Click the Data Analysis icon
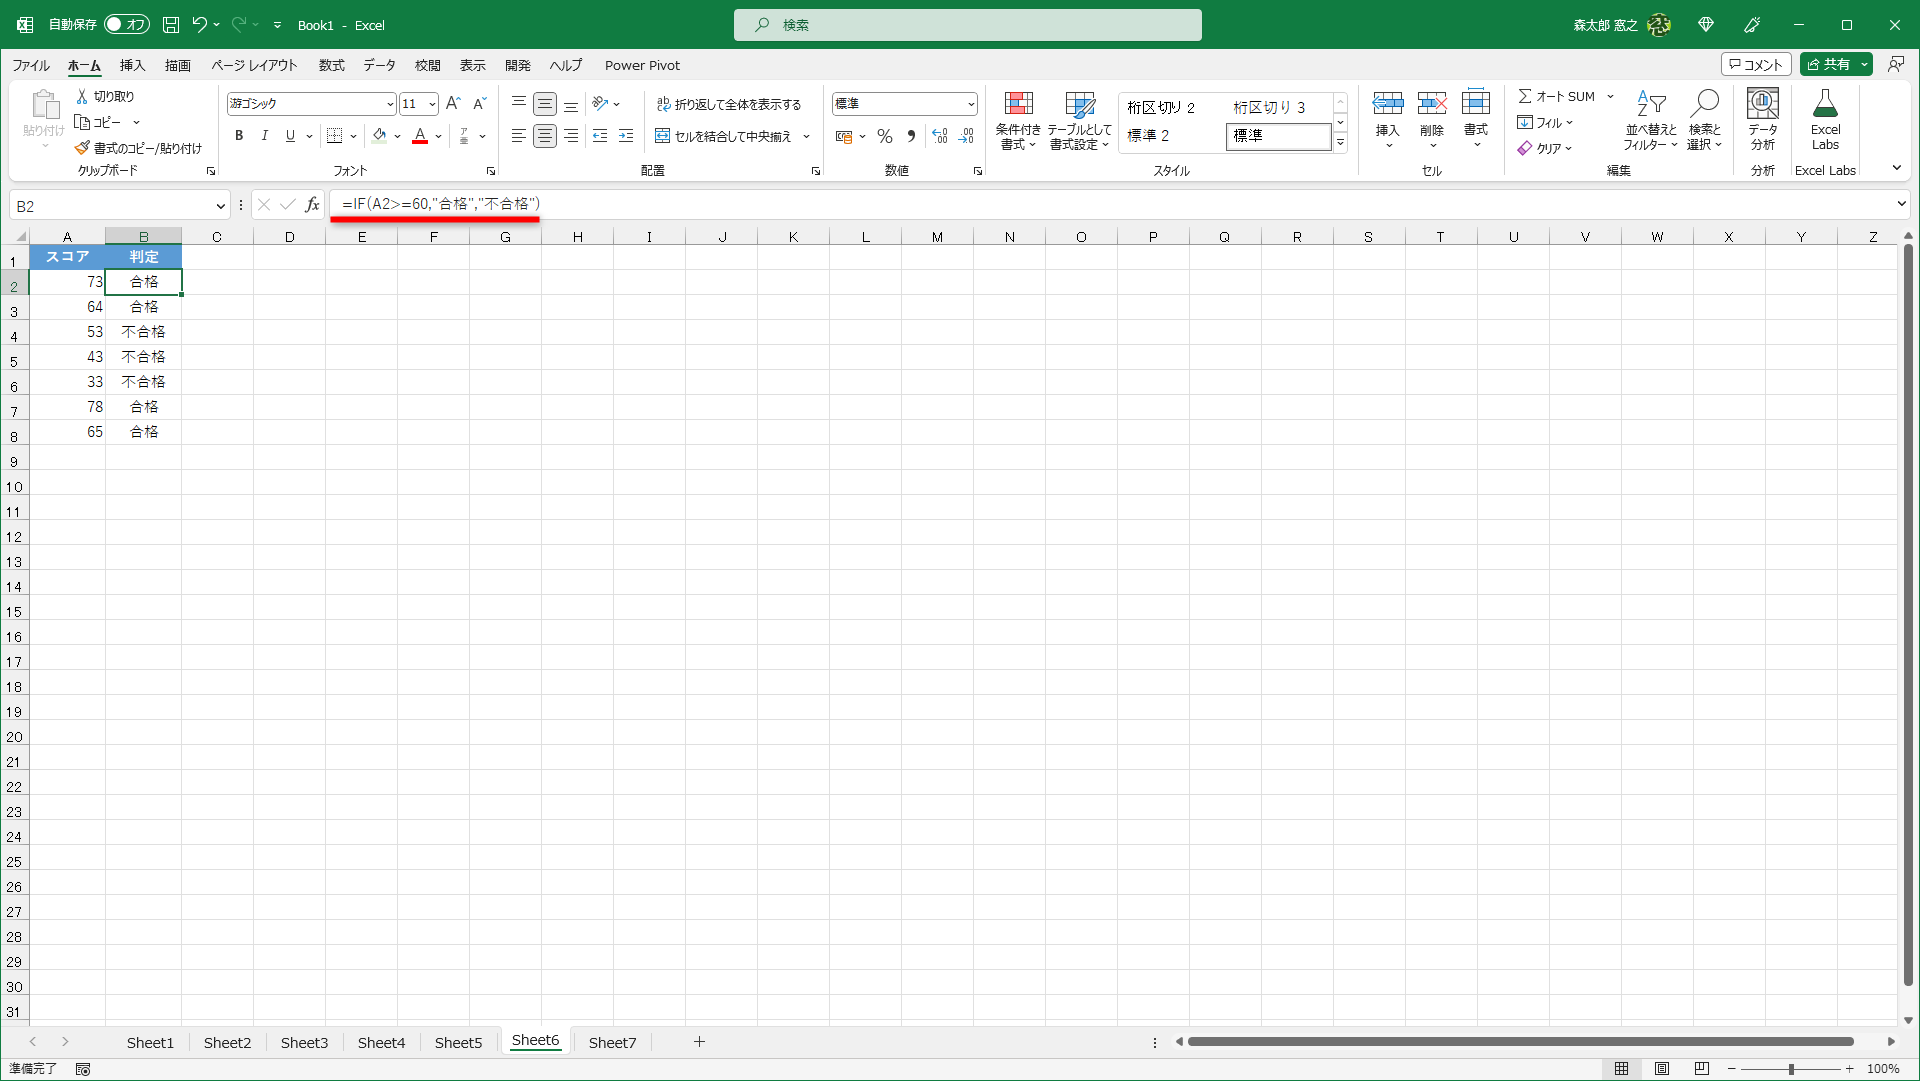This screenshot has height=1081, width=1920. click(1762, 105)
